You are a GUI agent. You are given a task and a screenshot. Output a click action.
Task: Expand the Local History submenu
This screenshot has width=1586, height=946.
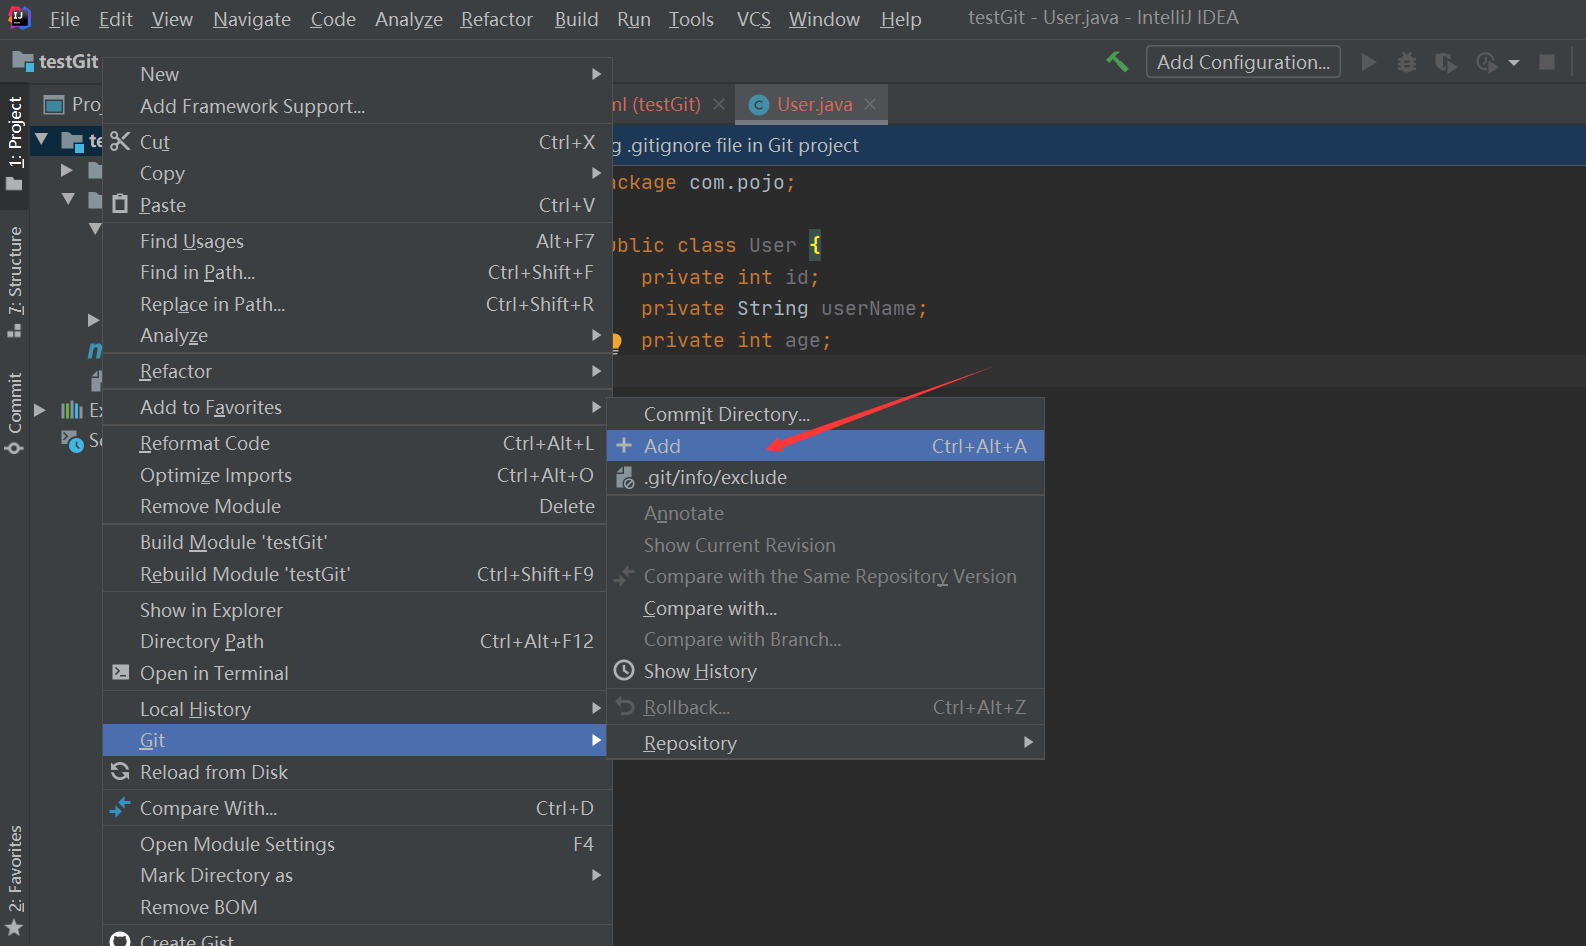(x=357, y=709)
